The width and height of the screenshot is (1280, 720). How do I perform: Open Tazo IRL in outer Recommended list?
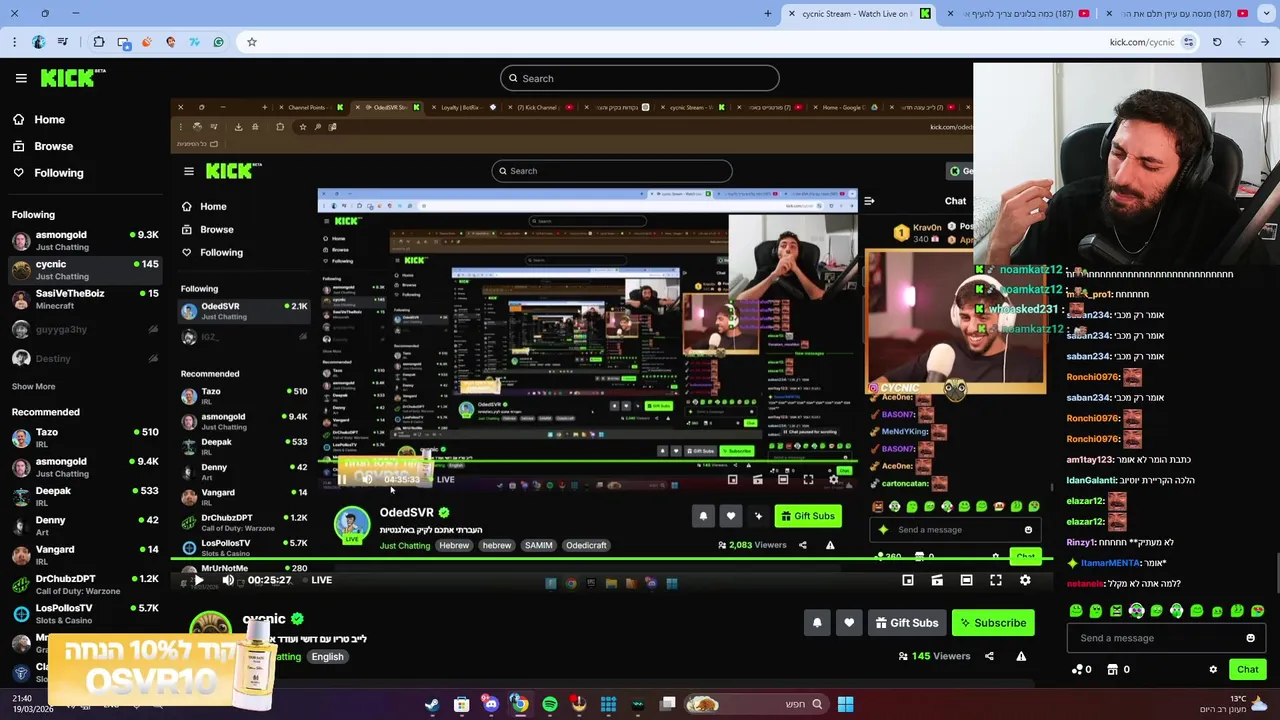tap(85, 438)
